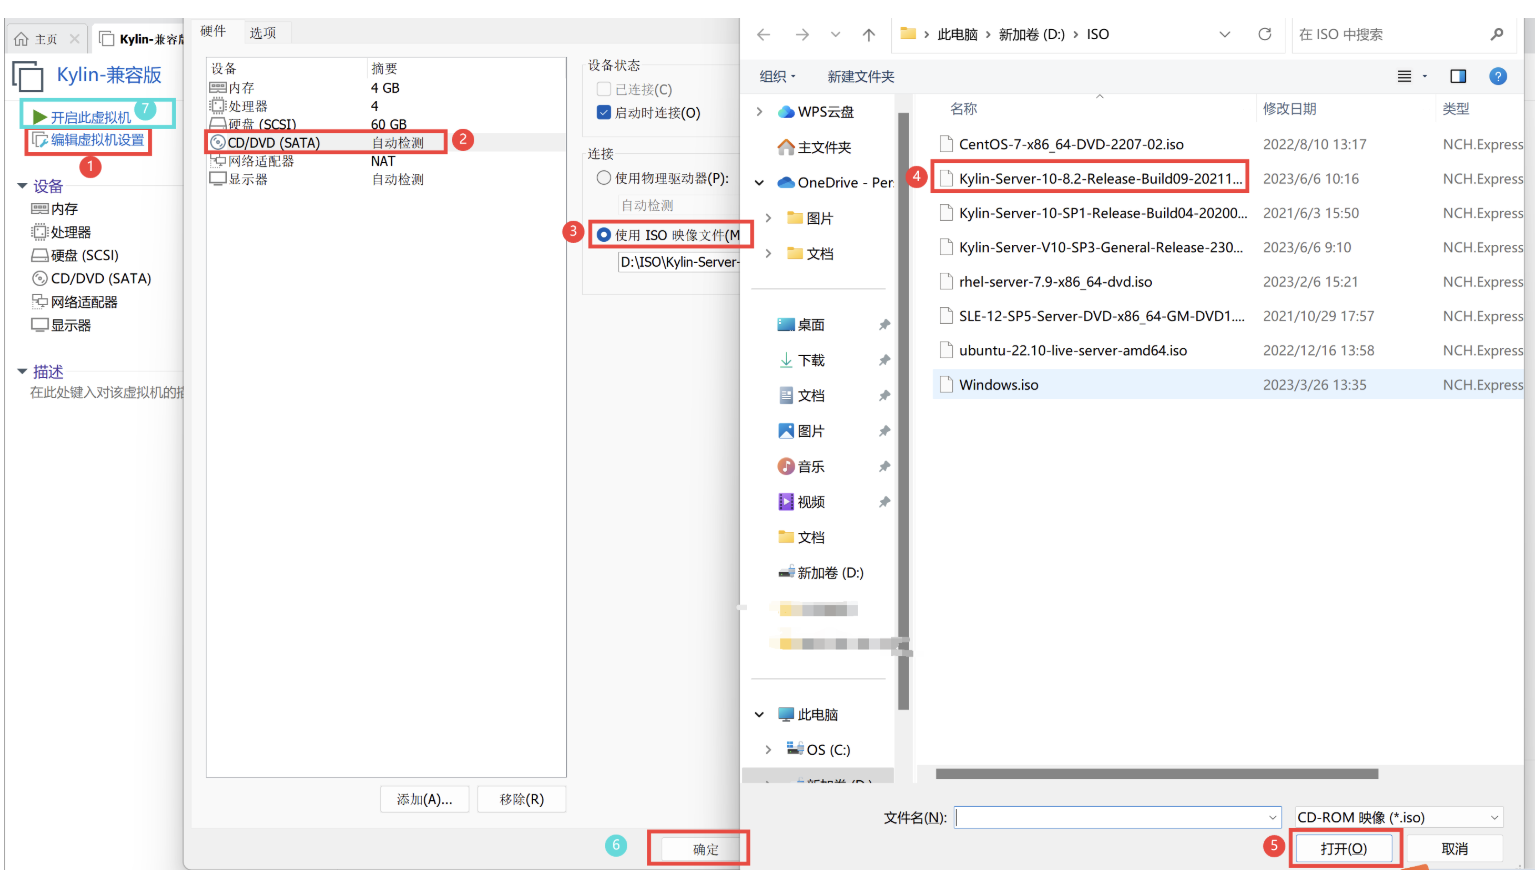Click 取消 button in file dialog
The image size is (1535, 873).
[x=1454, y=848]
